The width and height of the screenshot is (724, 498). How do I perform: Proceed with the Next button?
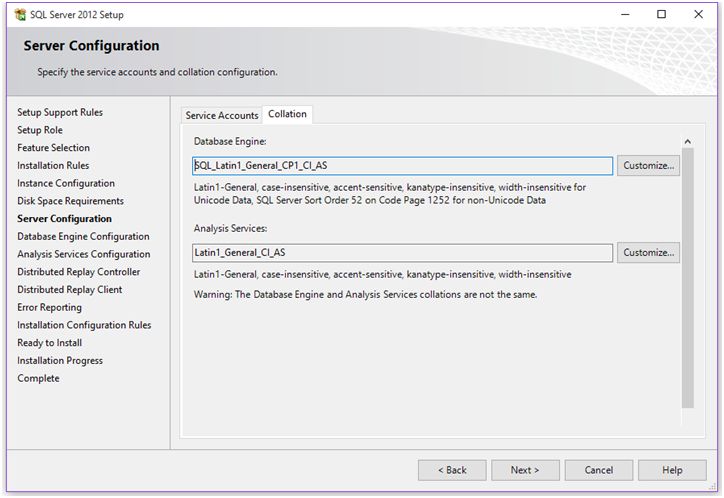(524, 470)
